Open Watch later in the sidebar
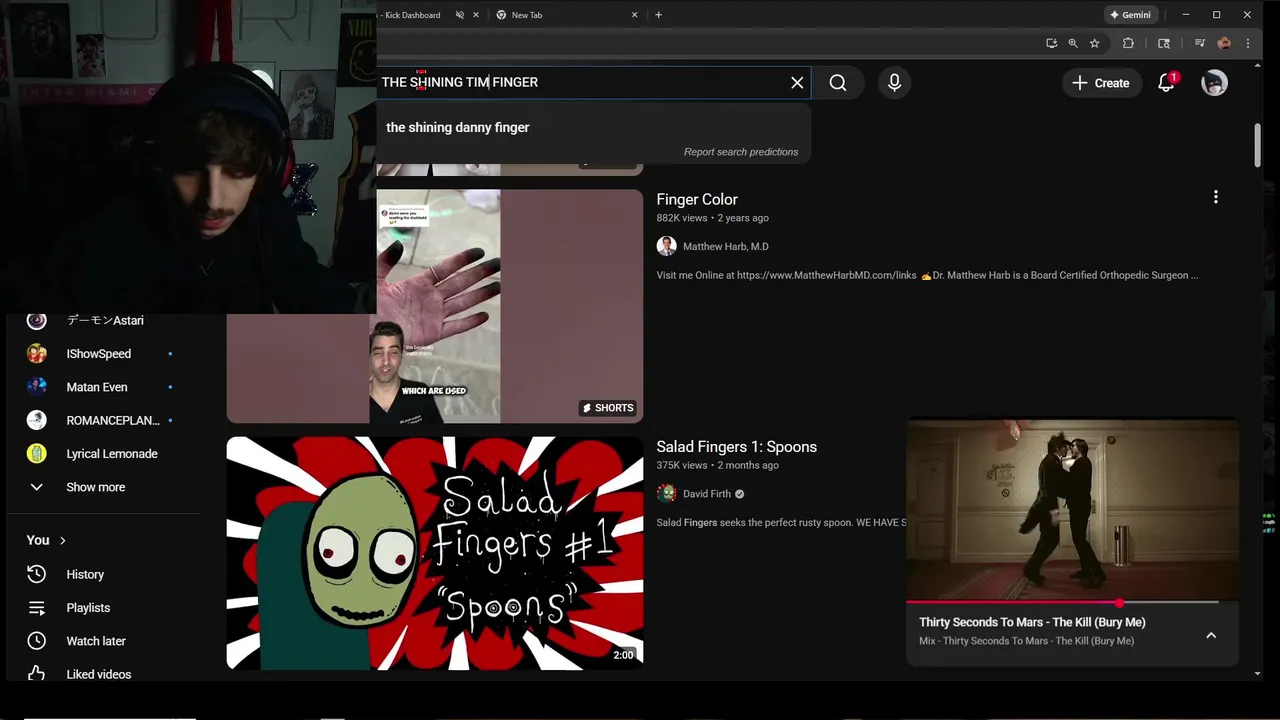 point(103,641)
